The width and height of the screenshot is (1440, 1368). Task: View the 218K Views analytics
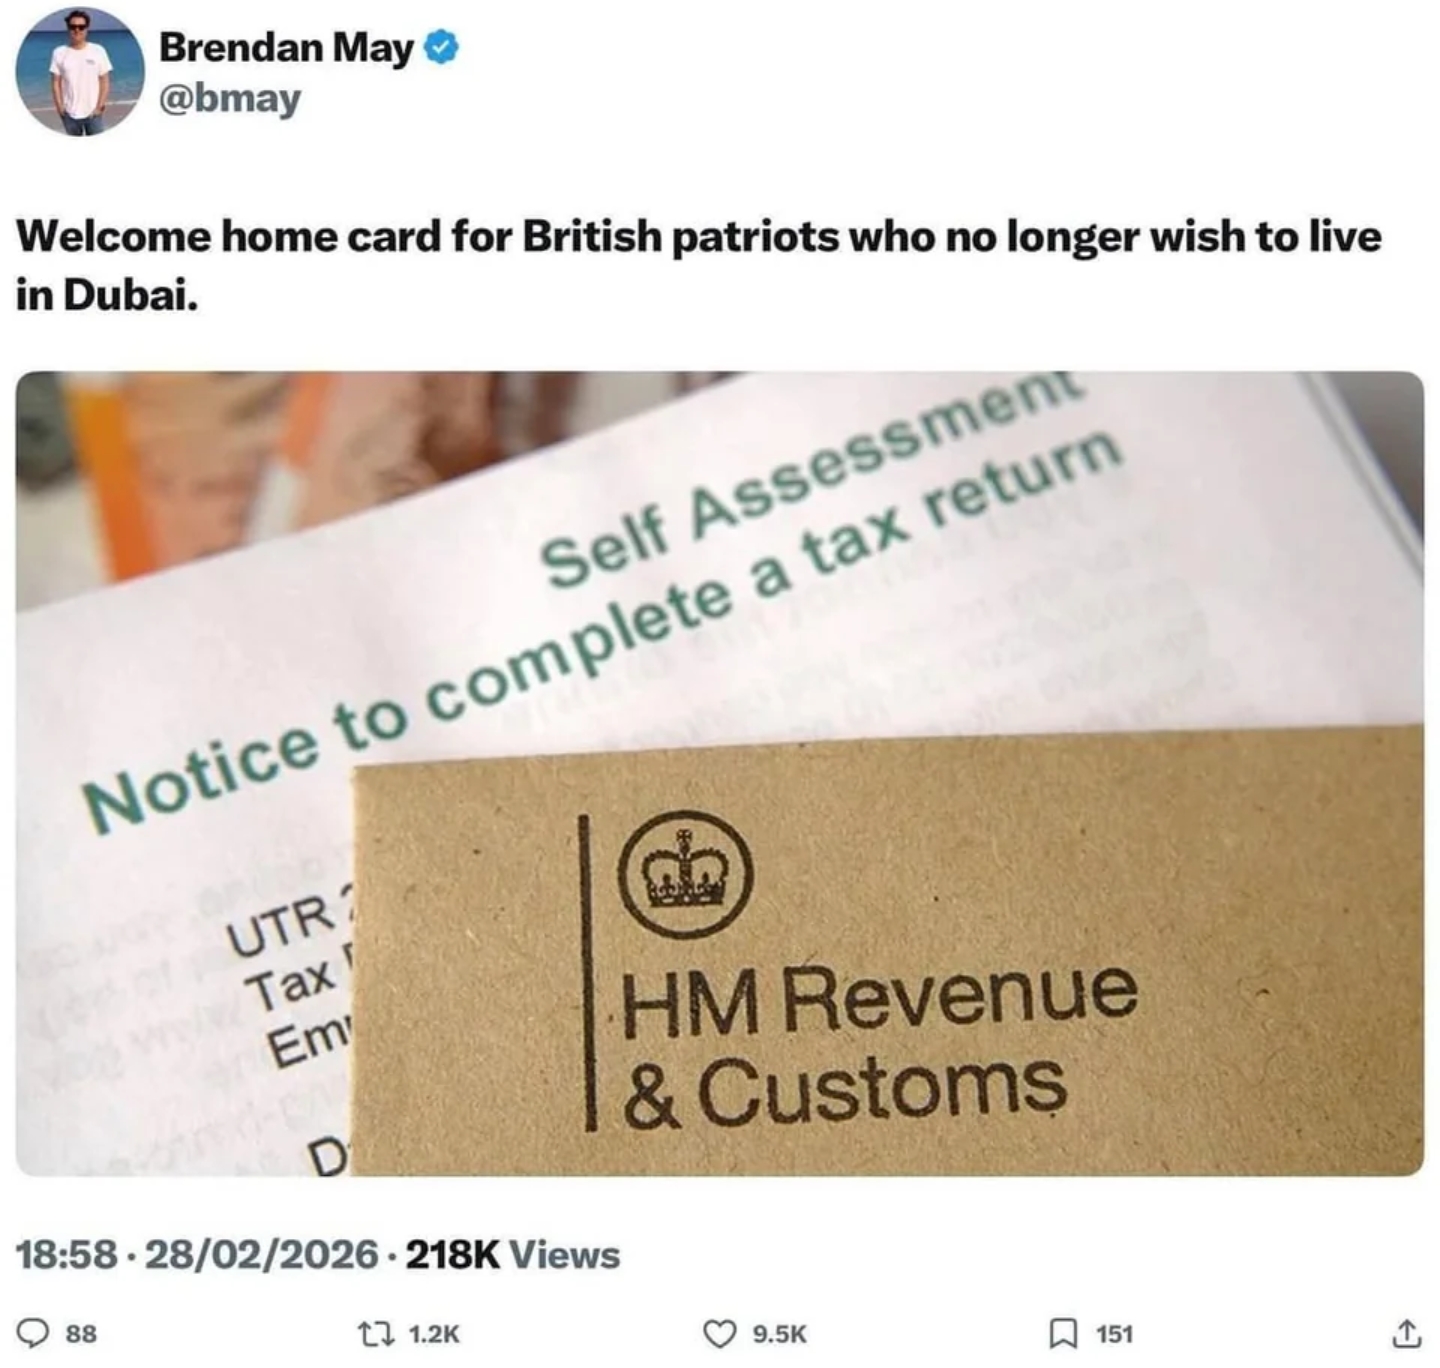point(513,1254)
